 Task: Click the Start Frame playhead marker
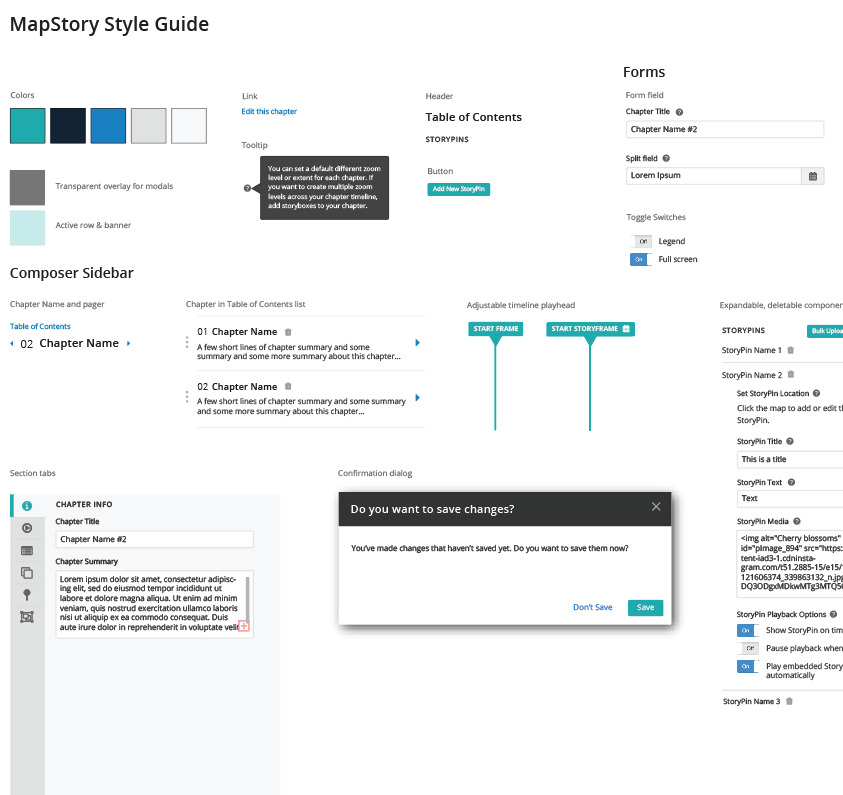(496, 329)
